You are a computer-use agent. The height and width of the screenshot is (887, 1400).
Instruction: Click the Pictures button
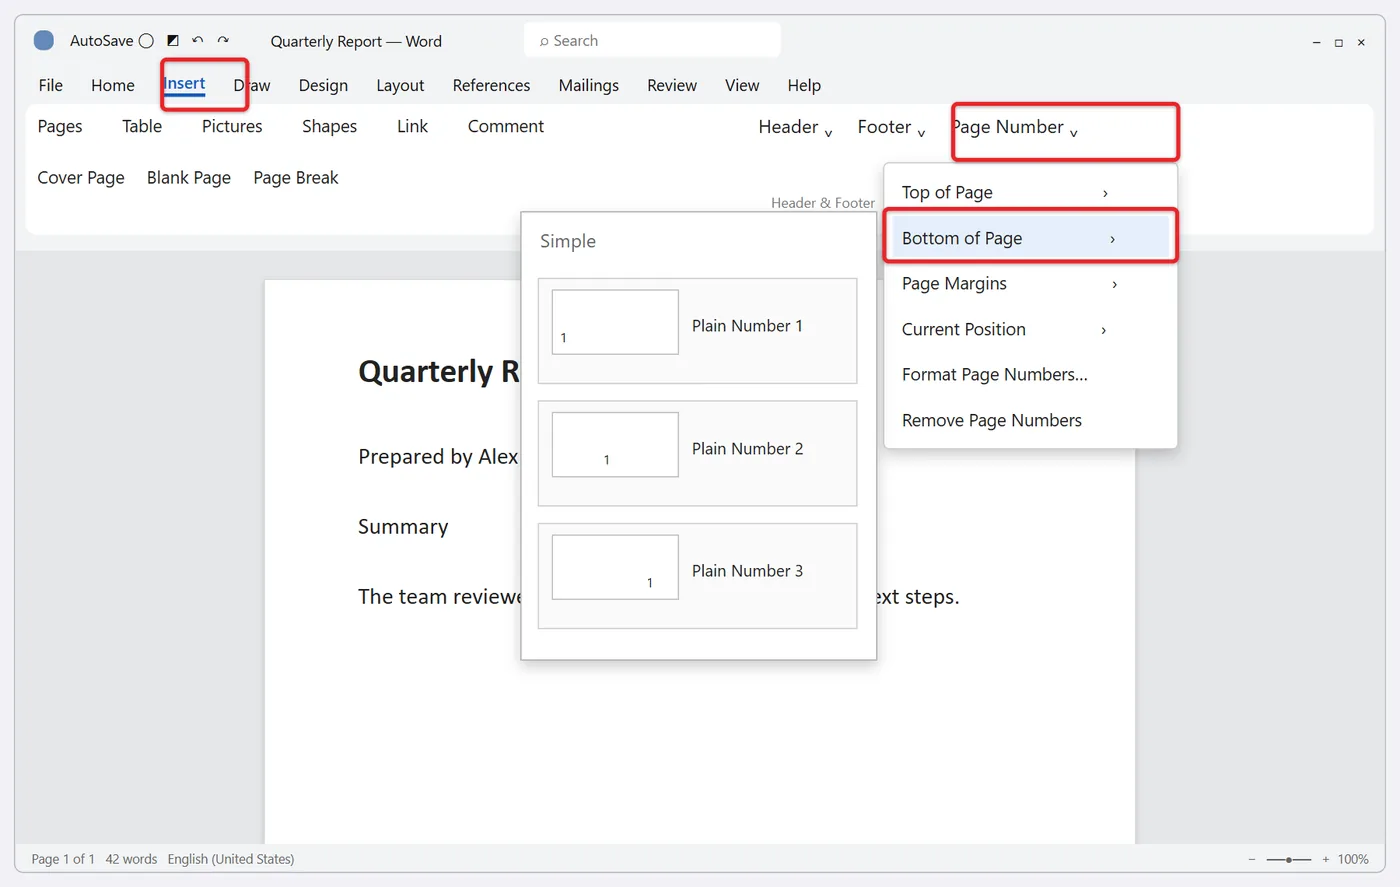[232, 127]
